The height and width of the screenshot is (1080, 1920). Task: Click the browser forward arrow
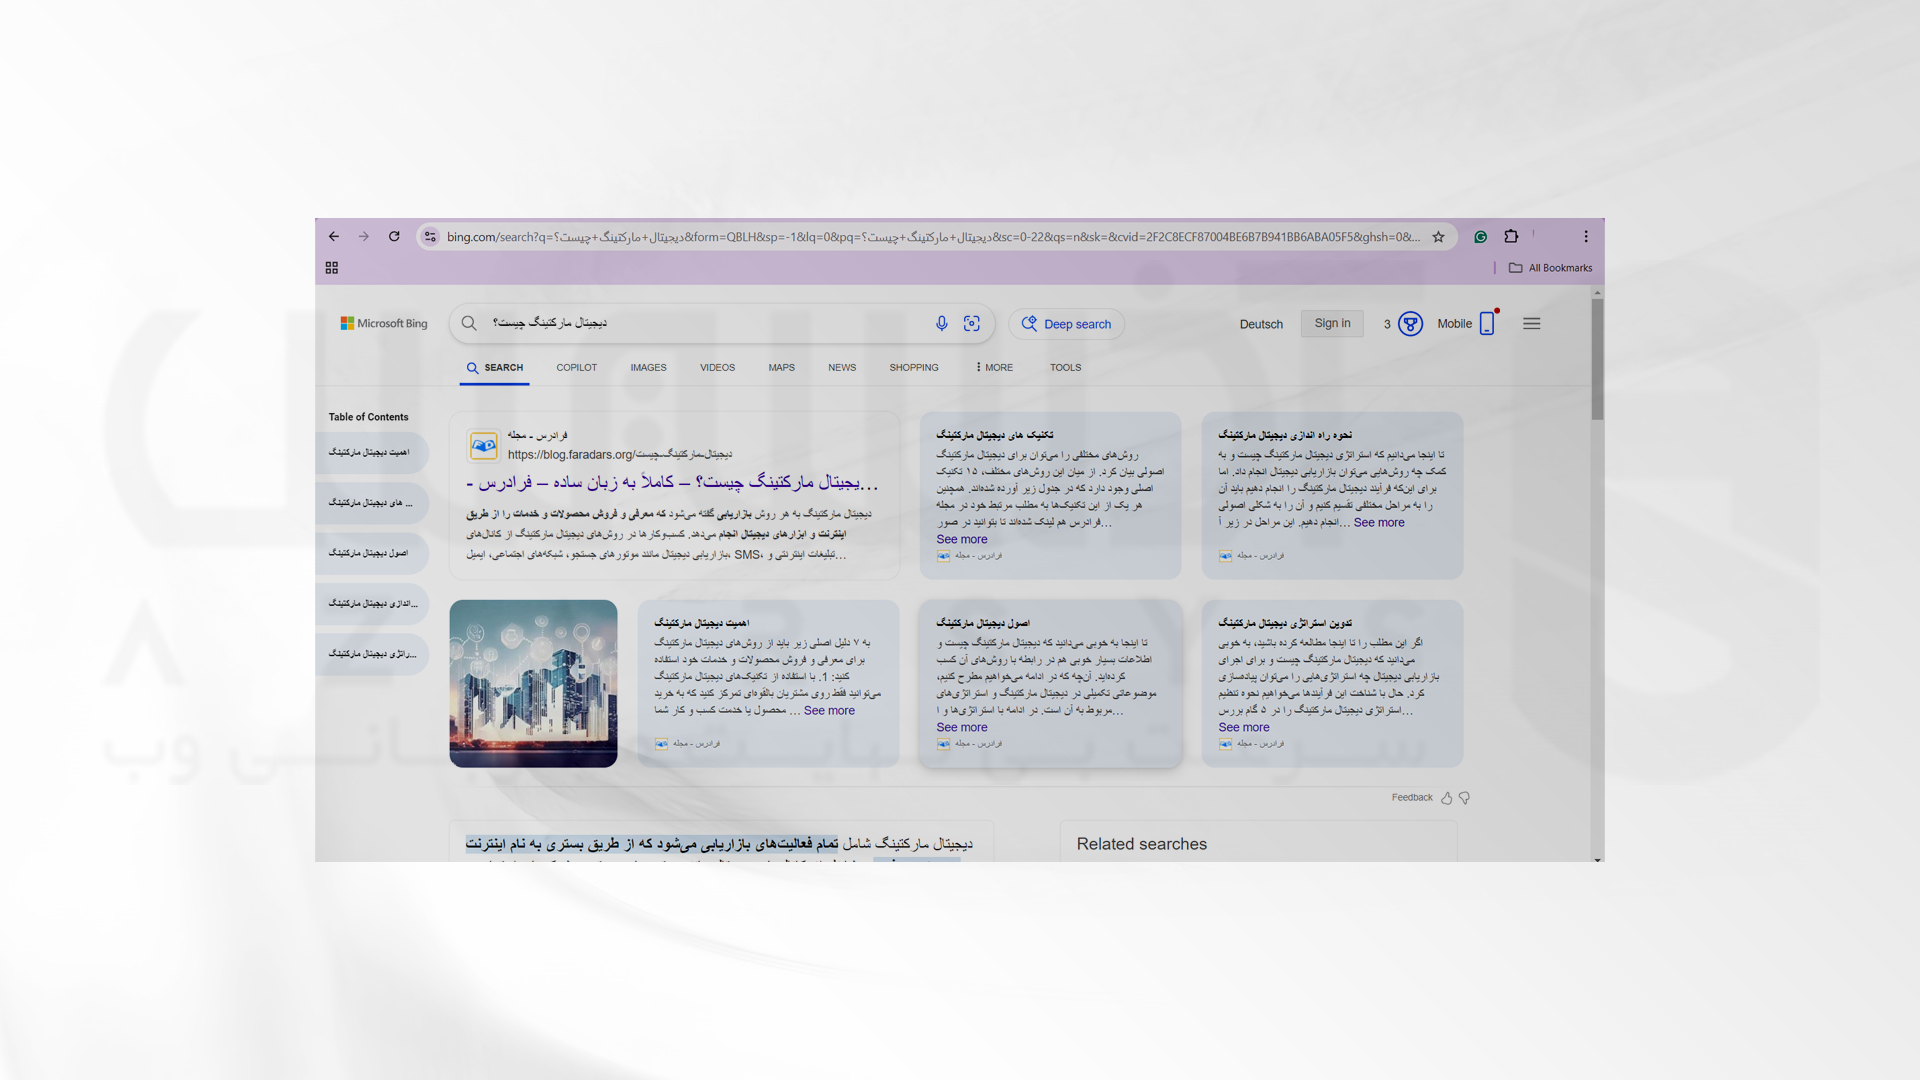pos(364,237)
